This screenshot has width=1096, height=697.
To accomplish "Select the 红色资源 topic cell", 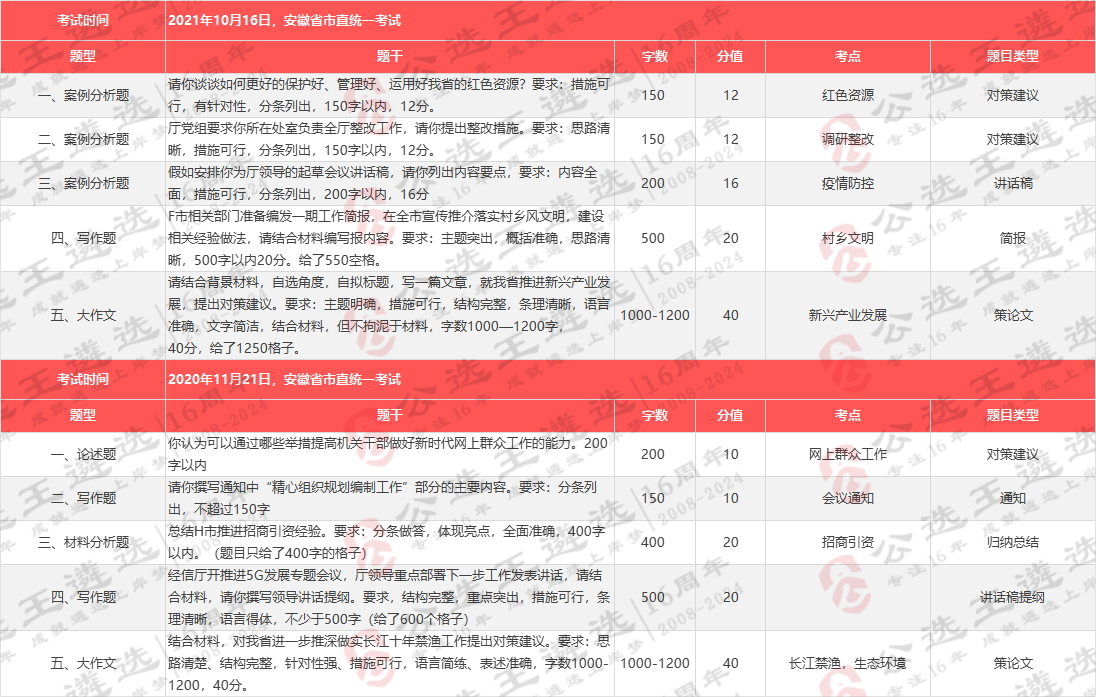I will click(847, 96).
